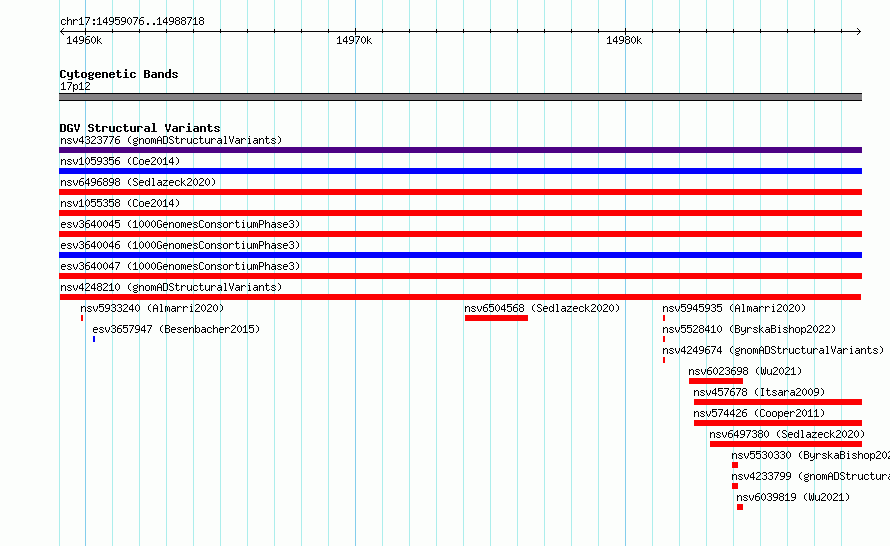890x546 pixels.
Task: Click the small red nsv5530330 block
Action: [x=735, y=465]
